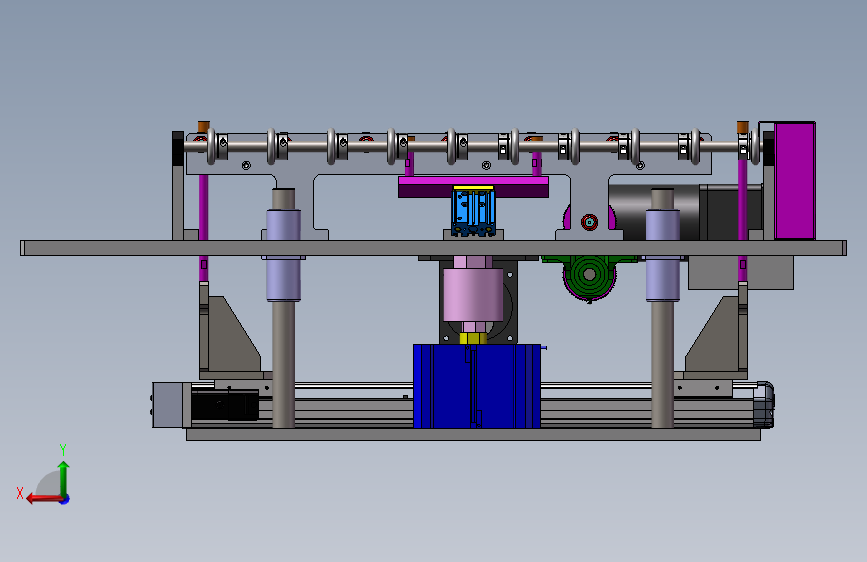Click the red X label of triad

coord(20,493)
